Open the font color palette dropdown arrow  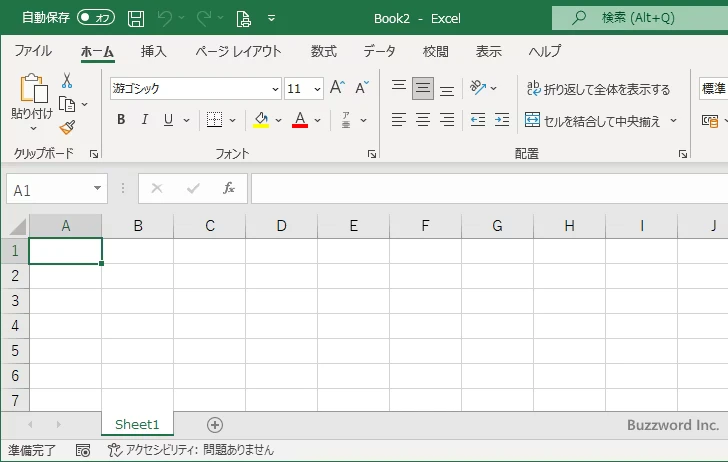(x=317, y=120)
